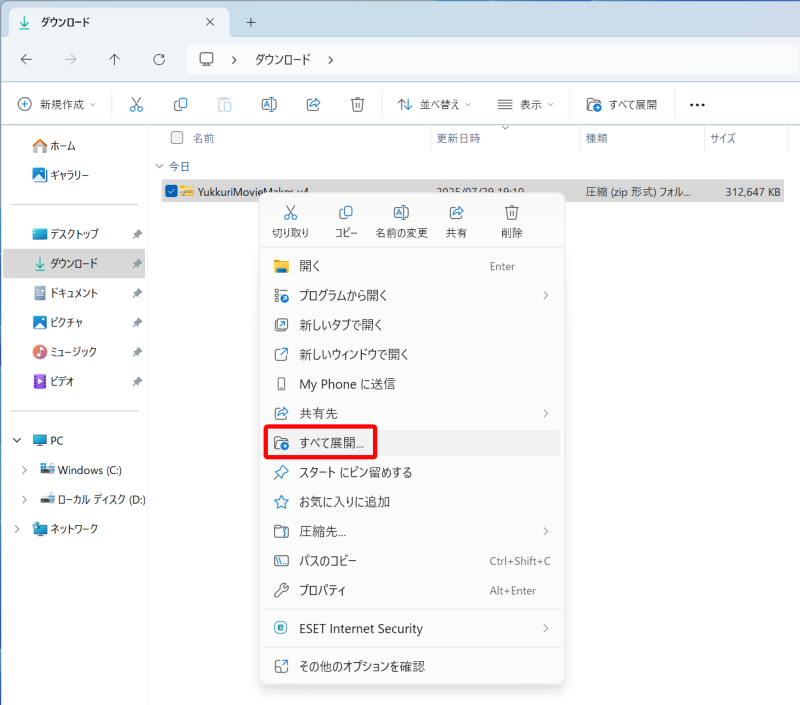Click the Copy icon in context menu
The width and height of the screenshot is (800, 705).
(346, 213)
